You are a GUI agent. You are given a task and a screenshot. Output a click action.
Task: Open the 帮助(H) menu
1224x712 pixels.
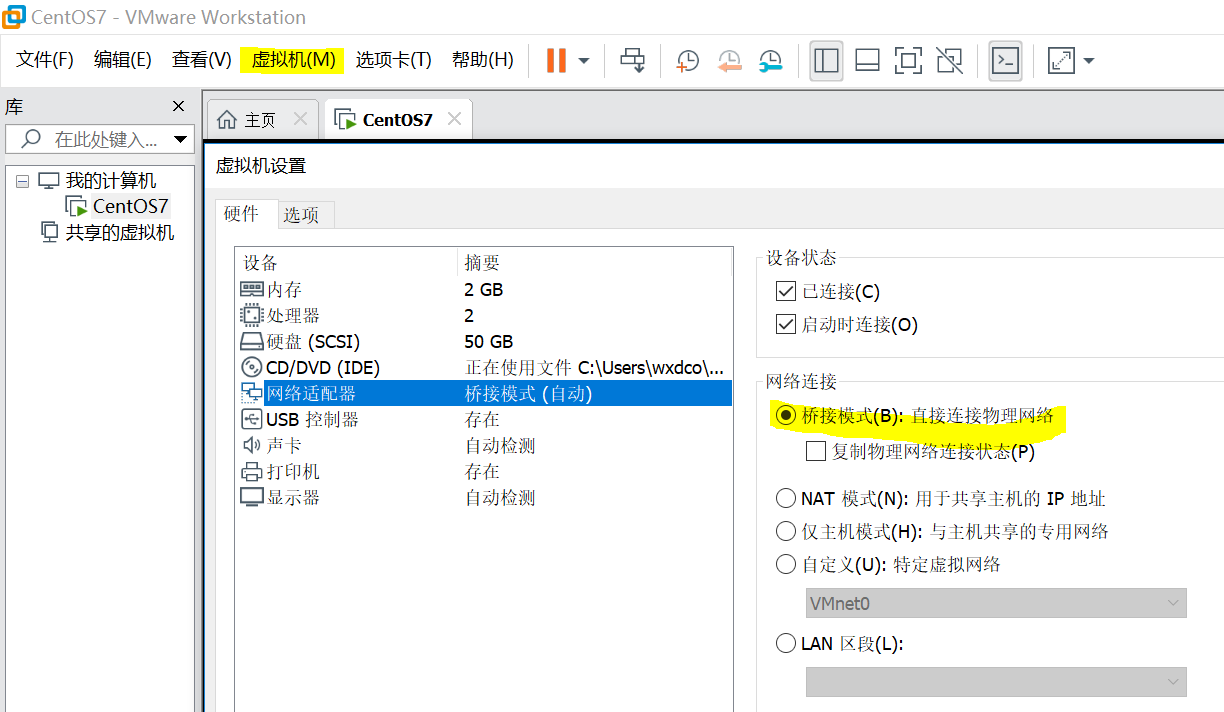[x=482, y=60]
